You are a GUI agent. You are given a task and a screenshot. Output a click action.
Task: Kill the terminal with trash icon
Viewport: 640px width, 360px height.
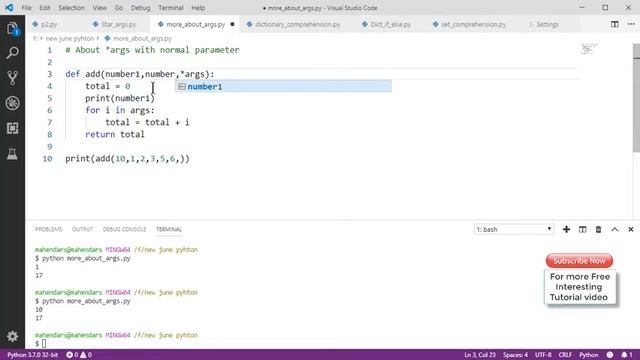(x=598, y=229)
